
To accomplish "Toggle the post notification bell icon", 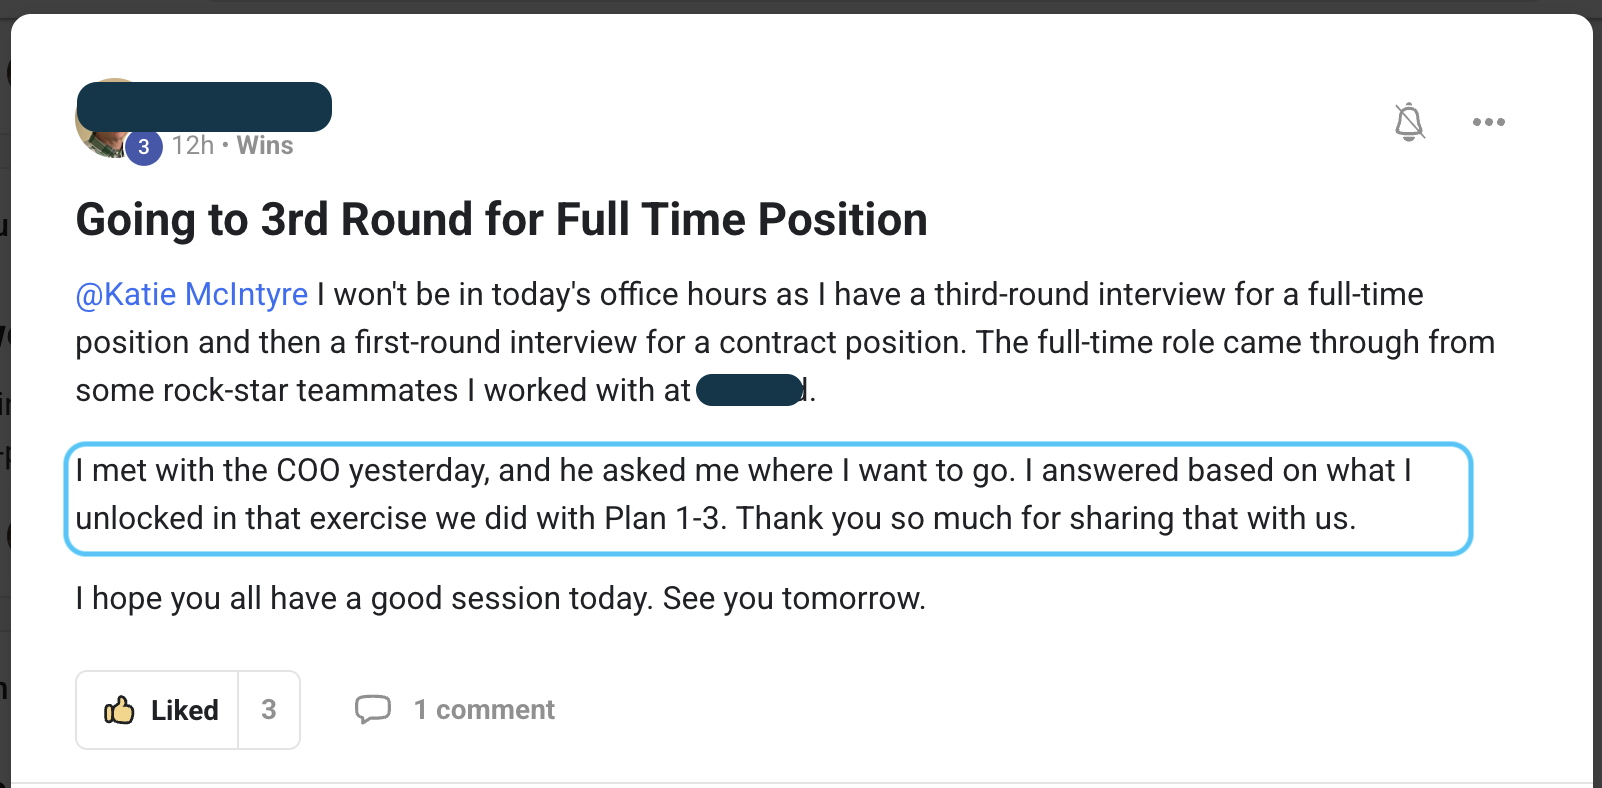I will click(x=1409, y=122).
